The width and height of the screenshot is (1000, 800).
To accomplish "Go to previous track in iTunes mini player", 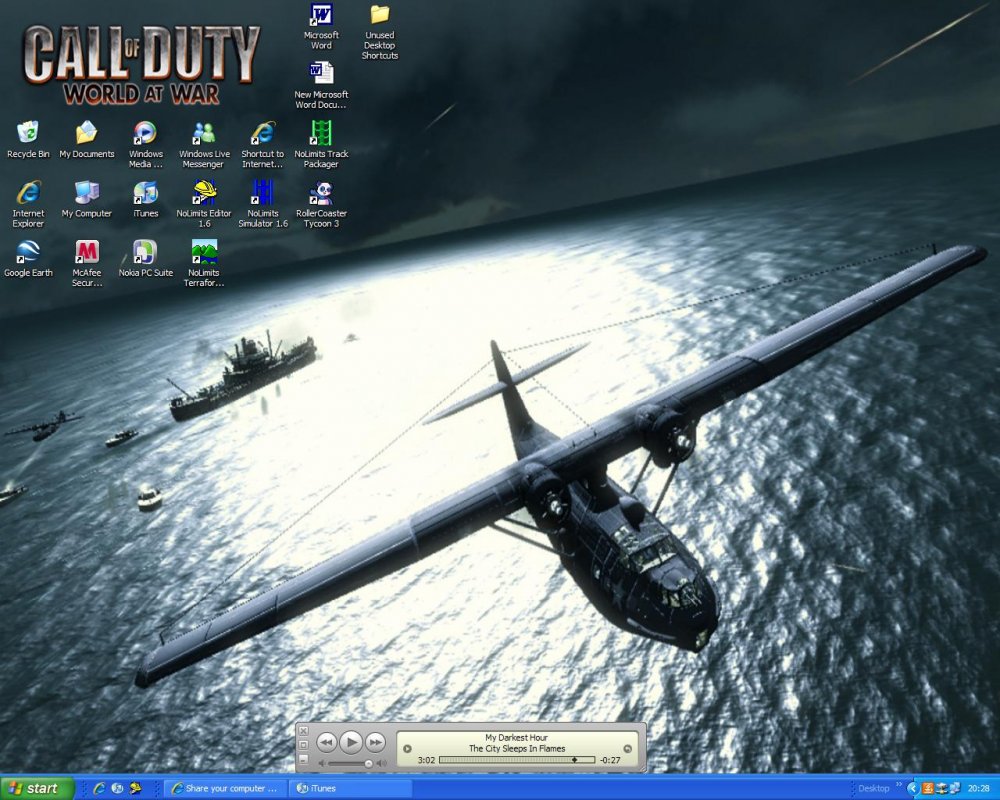I will click(326, 742).
